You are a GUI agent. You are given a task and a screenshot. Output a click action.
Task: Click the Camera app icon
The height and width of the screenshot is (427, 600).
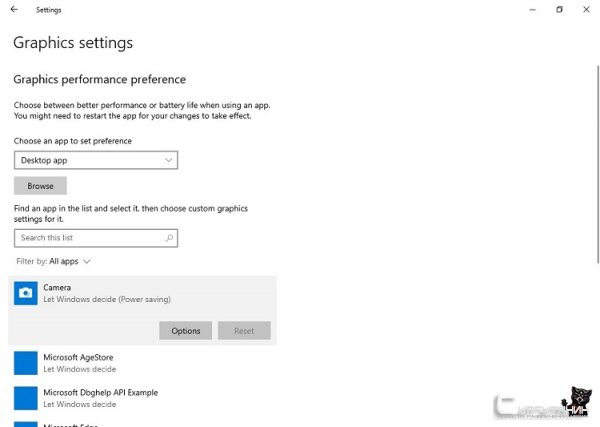(x=26, y=293)
